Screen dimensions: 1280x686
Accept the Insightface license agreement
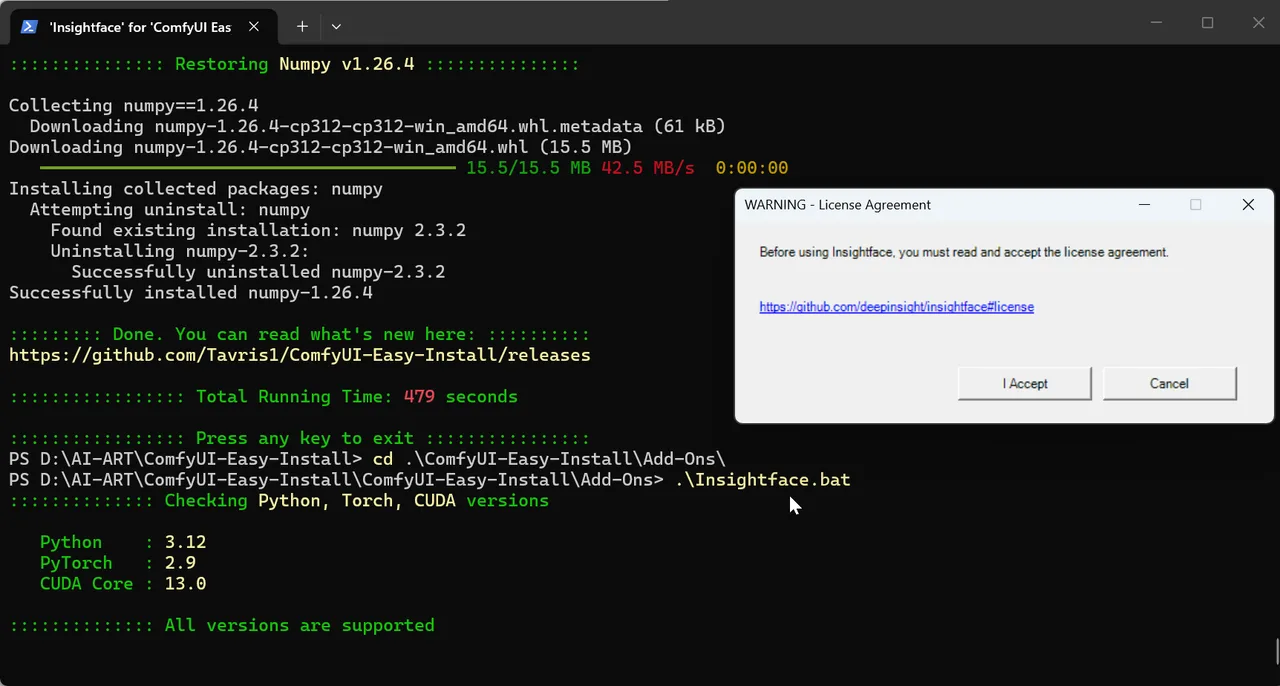point(1025,384)
